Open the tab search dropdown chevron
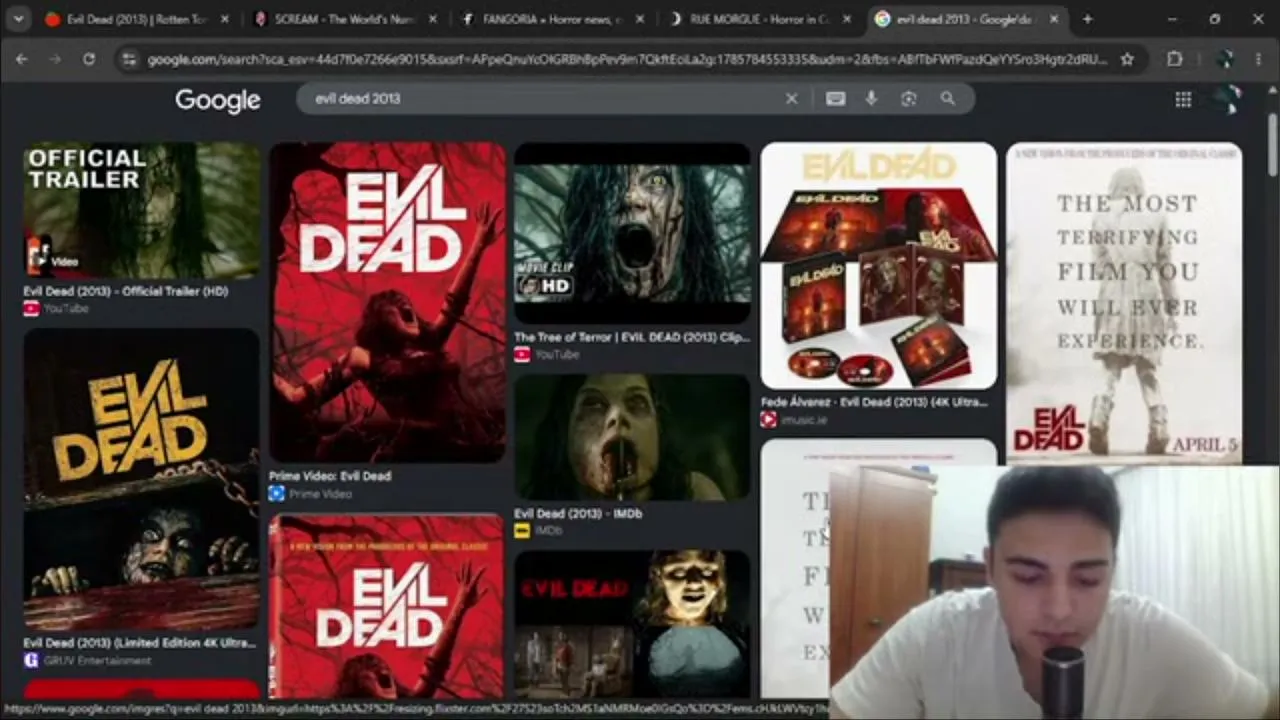 [x=18, y=19]
